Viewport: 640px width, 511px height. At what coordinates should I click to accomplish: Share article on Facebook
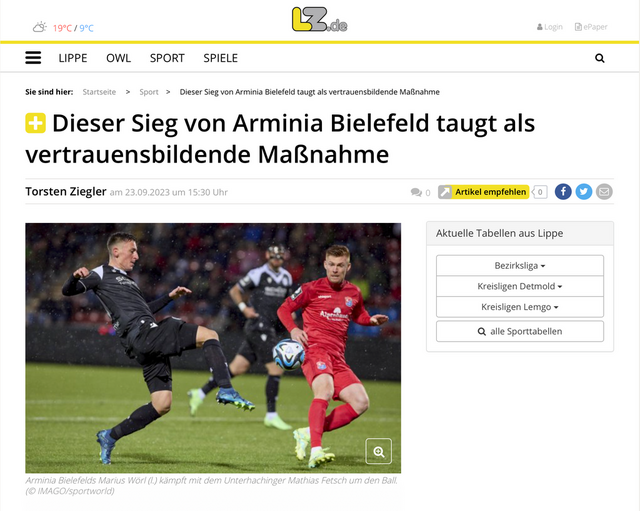(x=563, y=192)
